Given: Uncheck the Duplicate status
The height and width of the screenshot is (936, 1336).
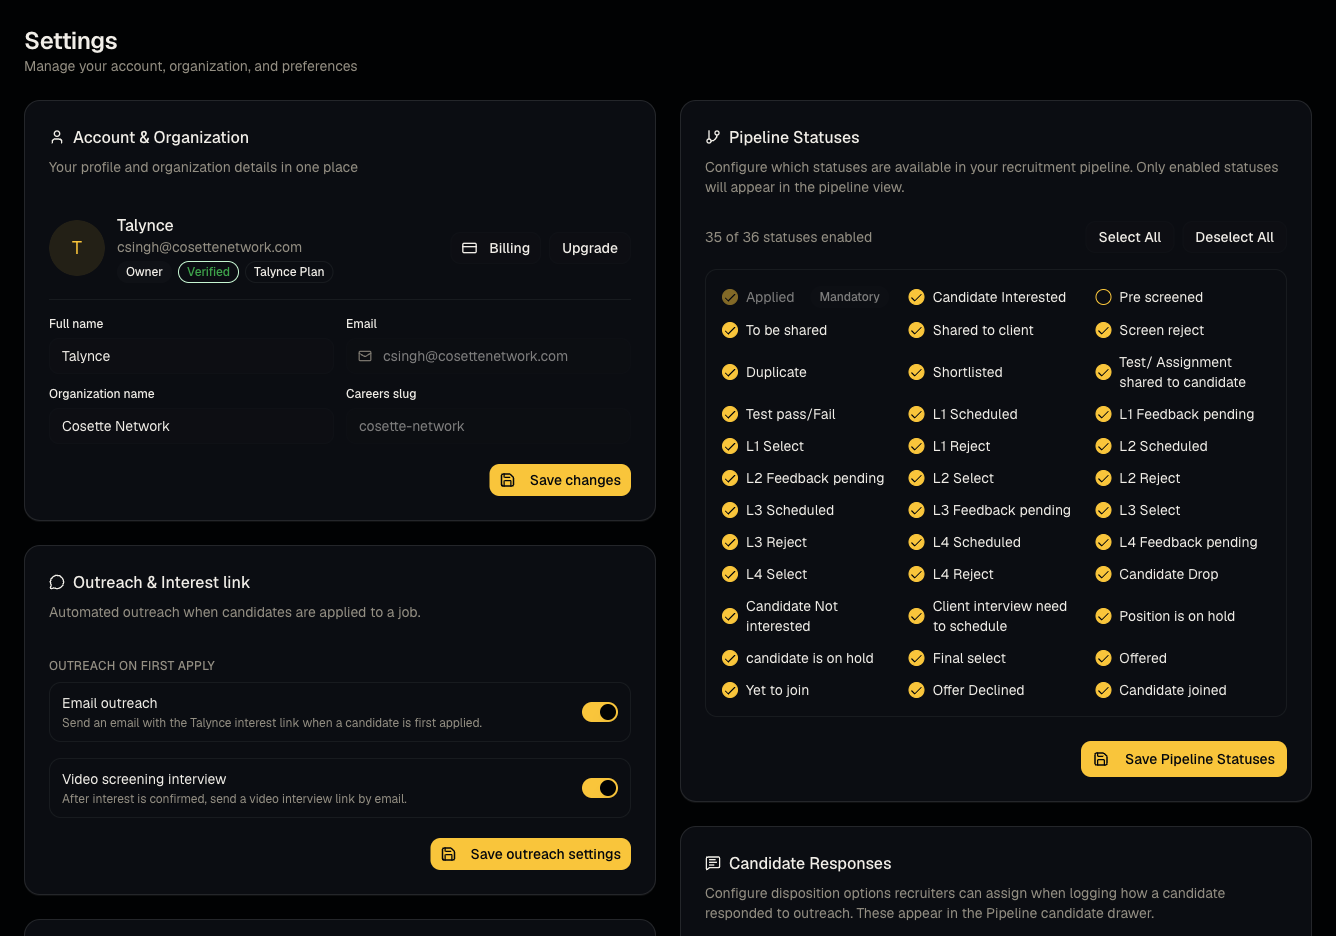Looking at the screenshot, I should point(730,372).
